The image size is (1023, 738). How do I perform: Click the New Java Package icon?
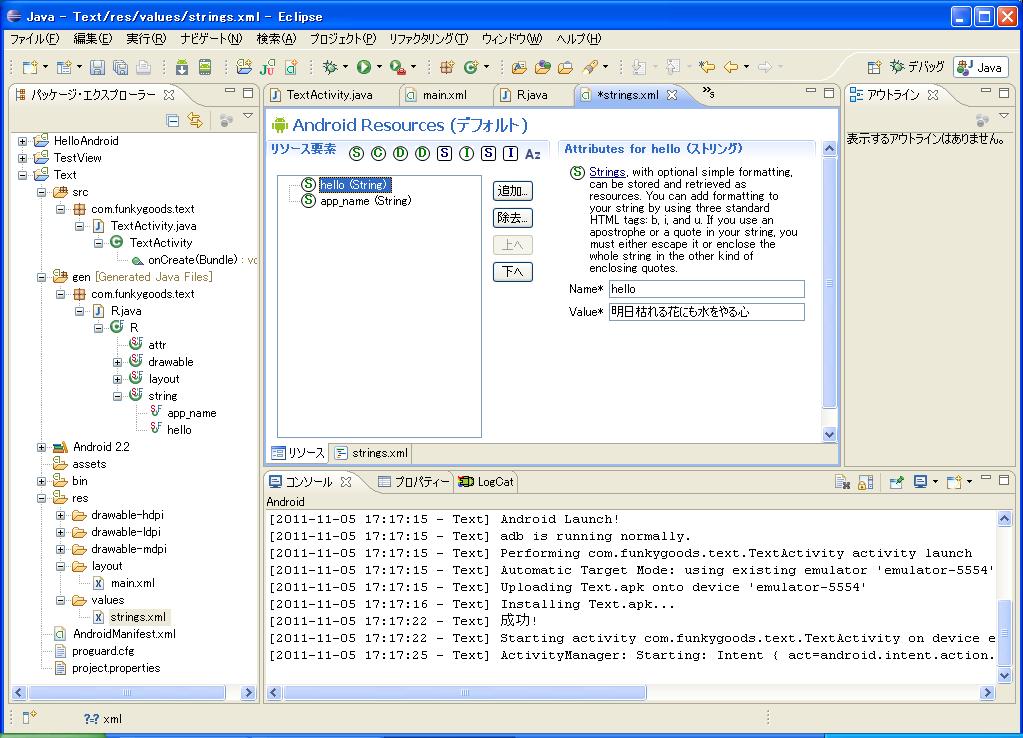[x=447, y=67]
